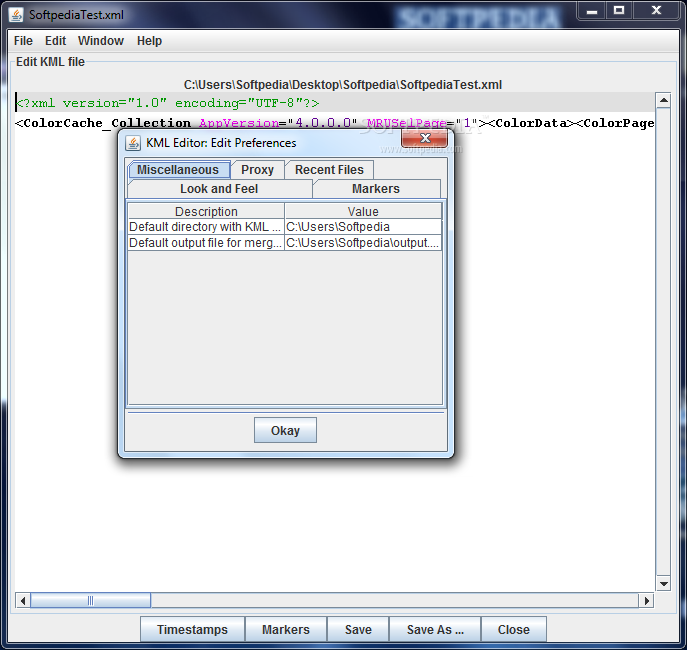This screenshot has width=687, height=650.
Task: Maximize the SoftpediaTest.xml window
Action: pos(619,11)
